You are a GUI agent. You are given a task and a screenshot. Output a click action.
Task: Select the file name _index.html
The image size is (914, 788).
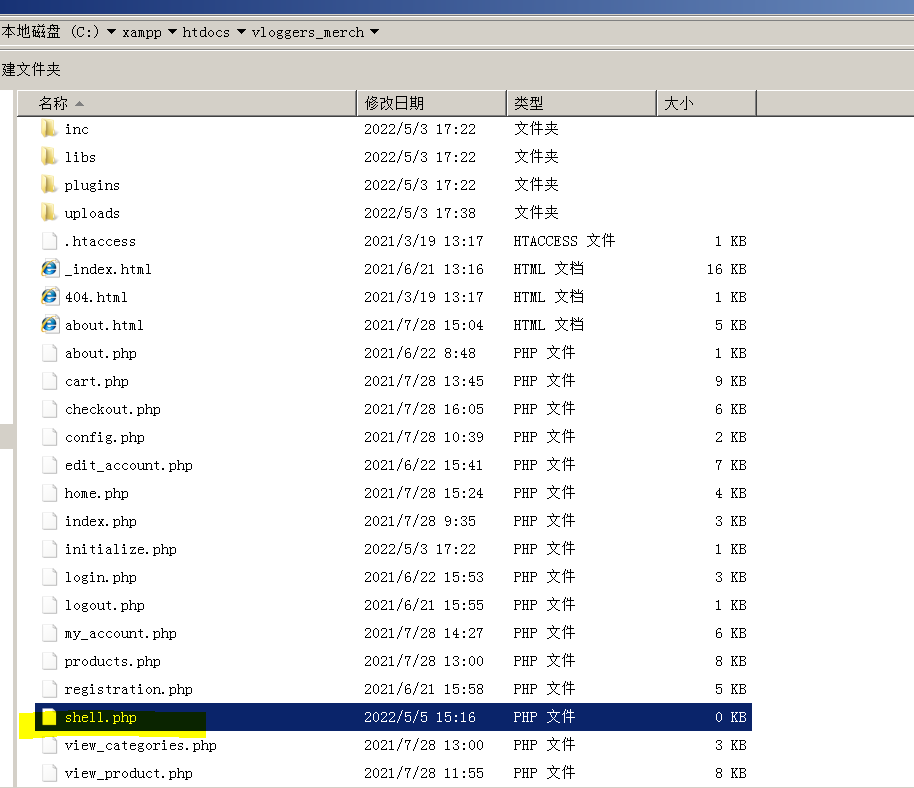point(108,269)
